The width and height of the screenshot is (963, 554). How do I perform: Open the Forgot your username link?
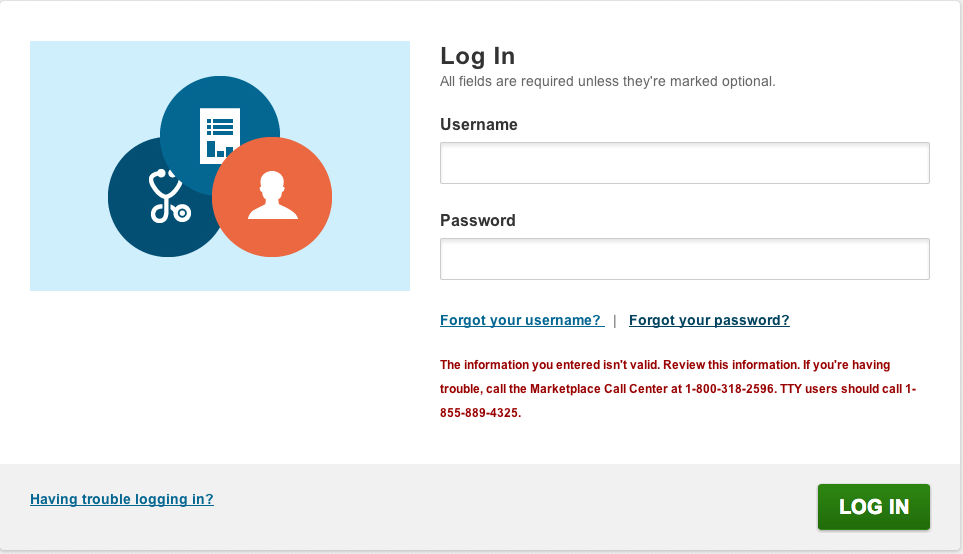point(522,321)
